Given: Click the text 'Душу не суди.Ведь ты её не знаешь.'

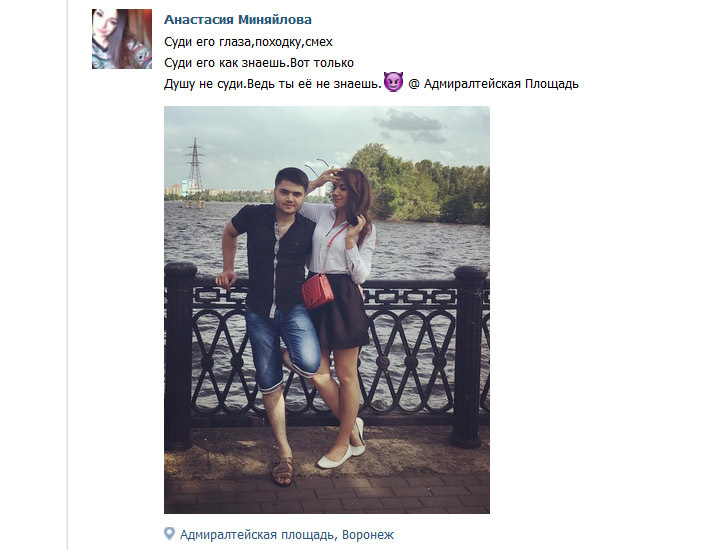Looking at the screenshot, I should click(273, 84).
